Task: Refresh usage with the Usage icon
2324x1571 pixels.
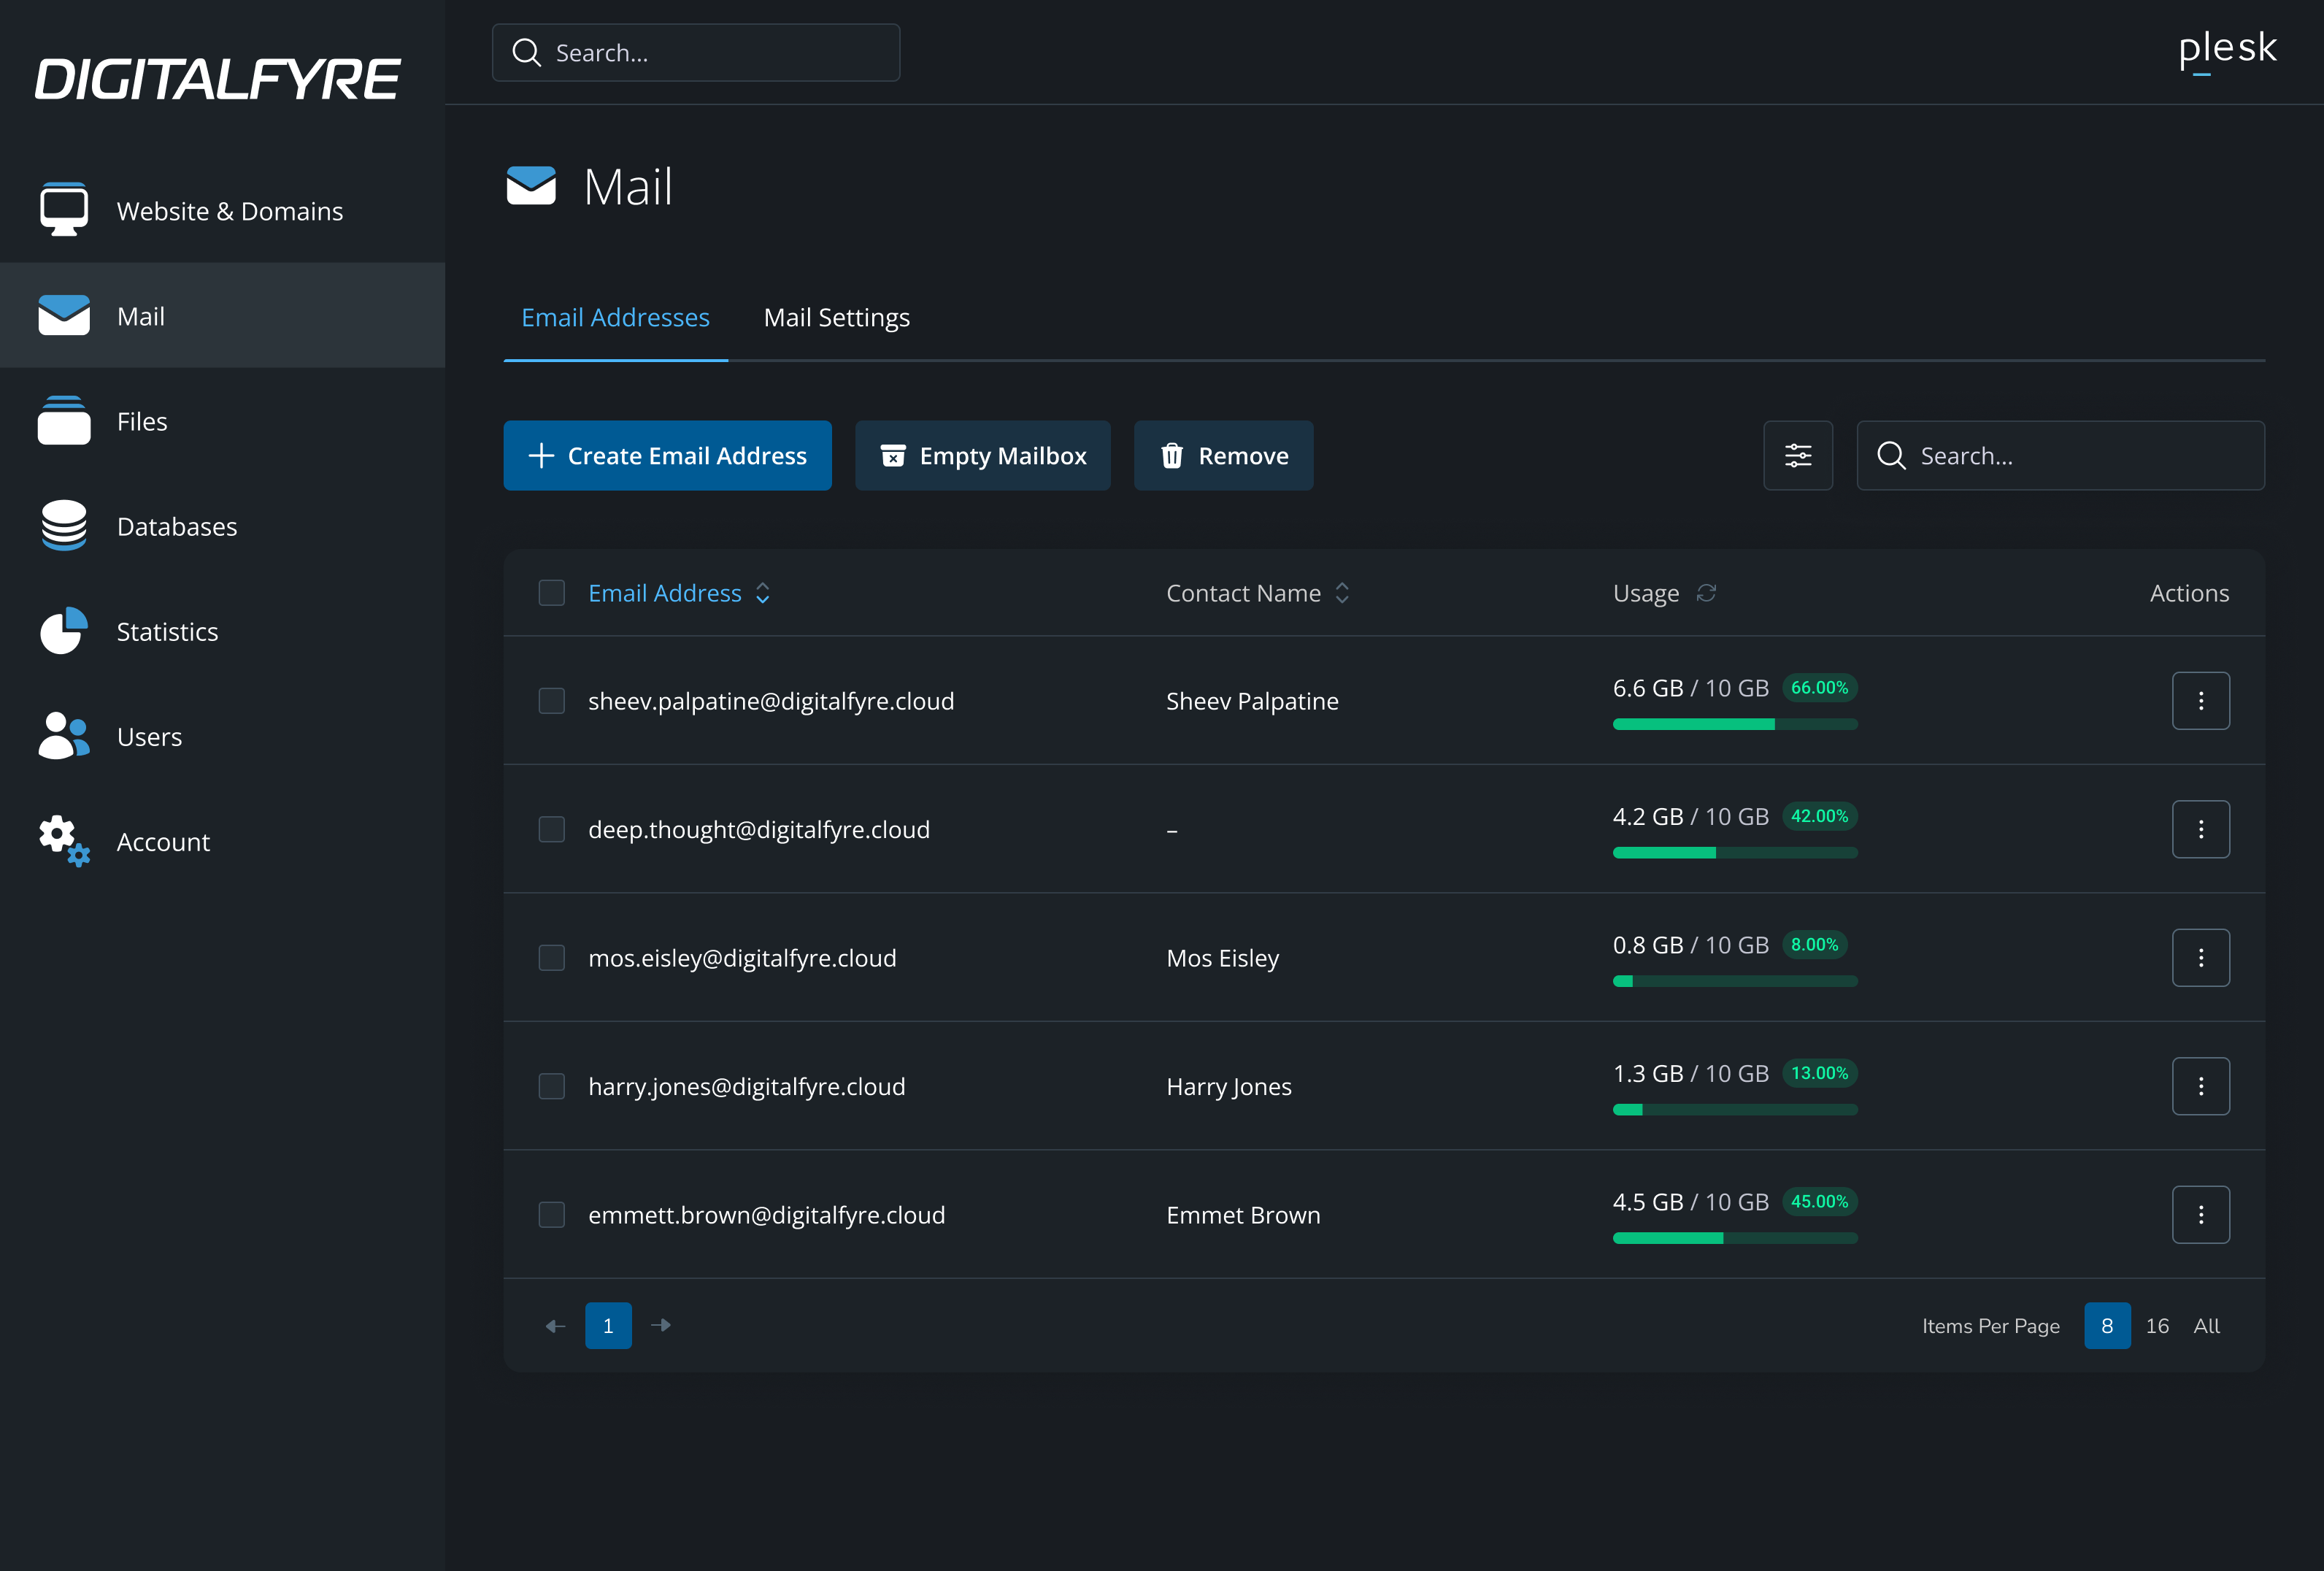Action: (1706, 593)
